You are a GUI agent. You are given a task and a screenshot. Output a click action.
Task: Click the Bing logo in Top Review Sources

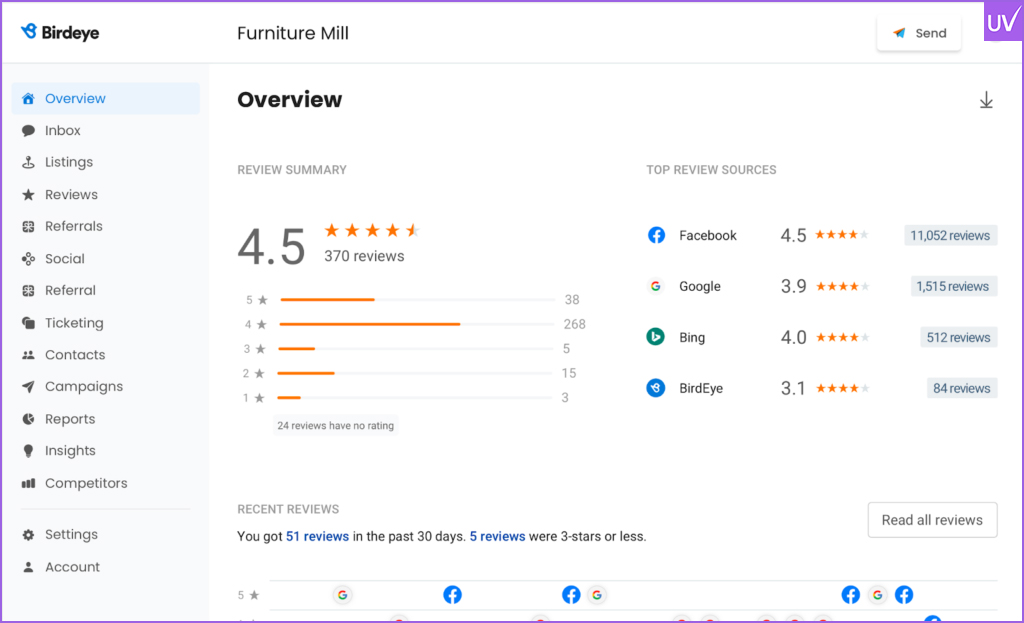(x=656, y=337)
